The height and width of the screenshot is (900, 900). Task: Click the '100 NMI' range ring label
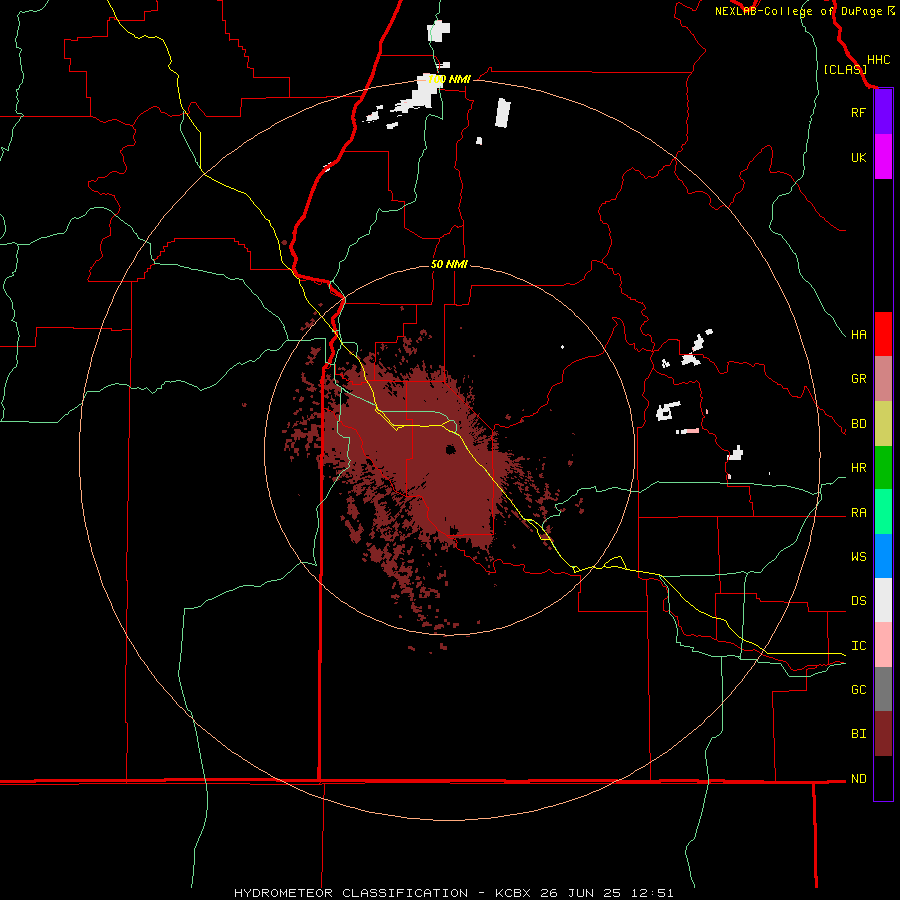click(x=449, y=79)
